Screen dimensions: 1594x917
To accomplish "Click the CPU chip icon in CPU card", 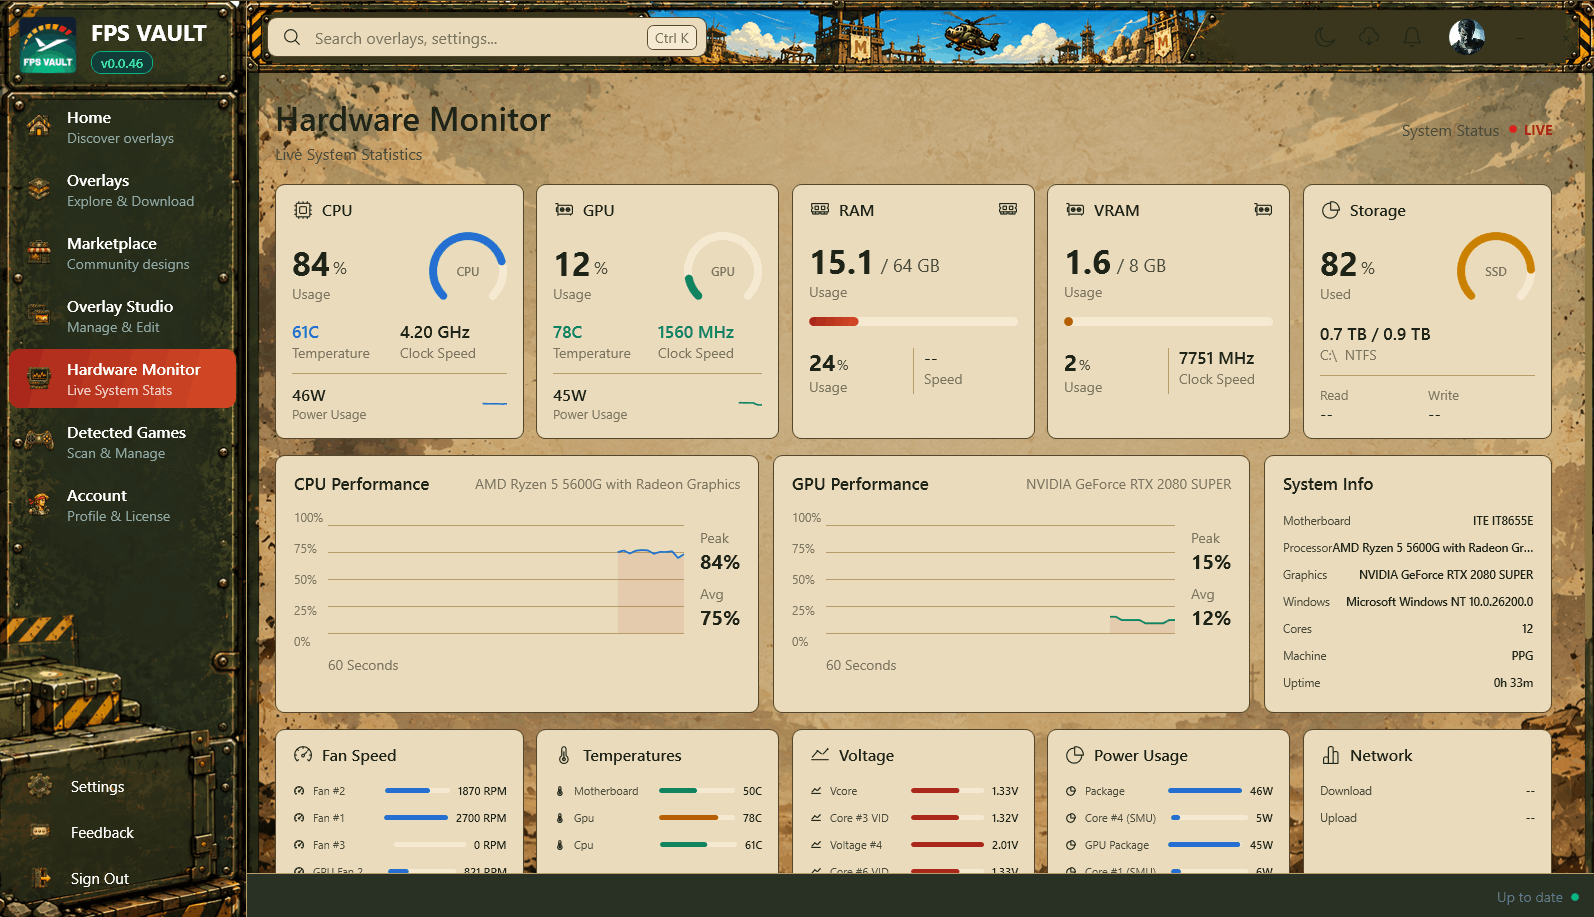I will pos(303,210).
